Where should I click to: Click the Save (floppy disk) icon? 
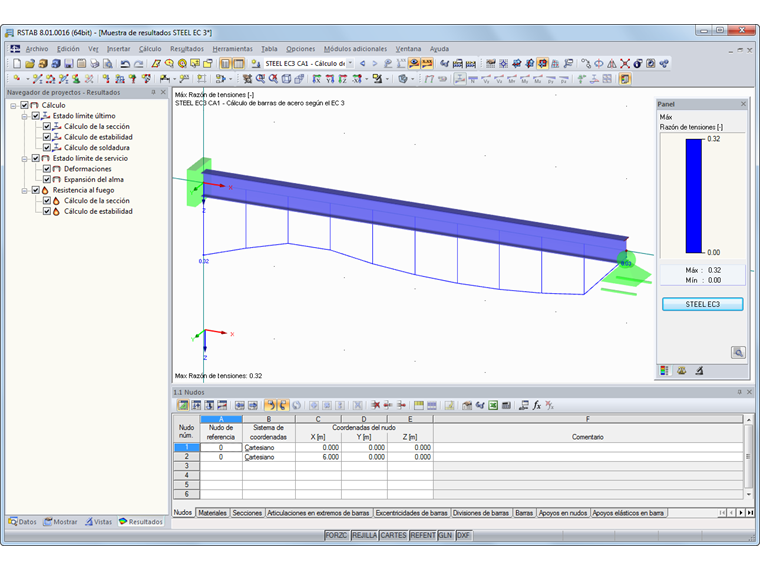69,63
